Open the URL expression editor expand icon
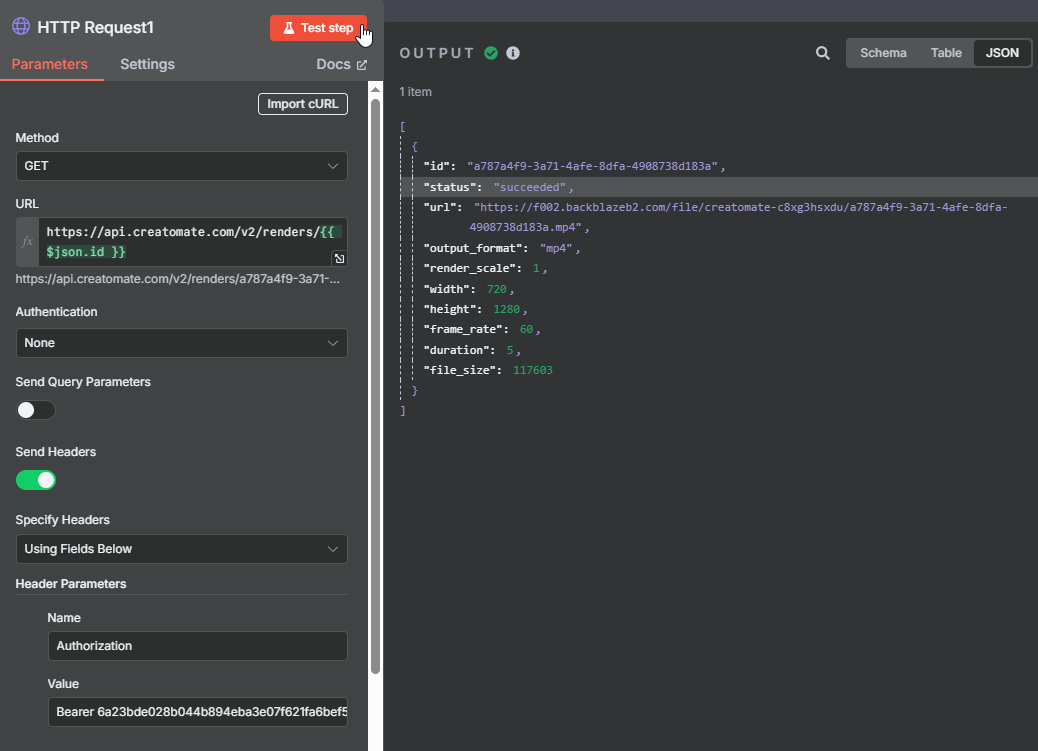 tap(339, 259)
